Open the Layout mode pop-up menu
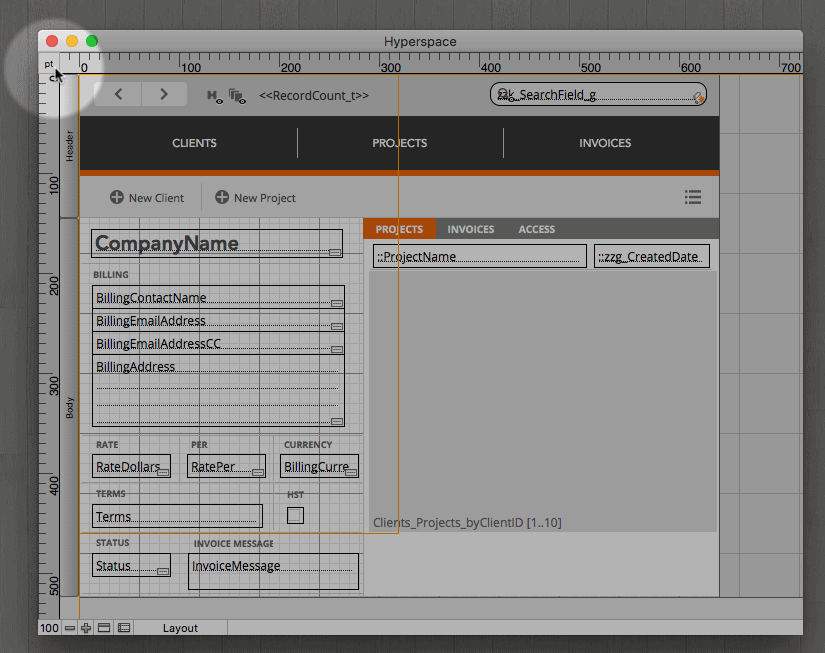The height and width of the screenshot is (653, 825). (x=180, y=628)
